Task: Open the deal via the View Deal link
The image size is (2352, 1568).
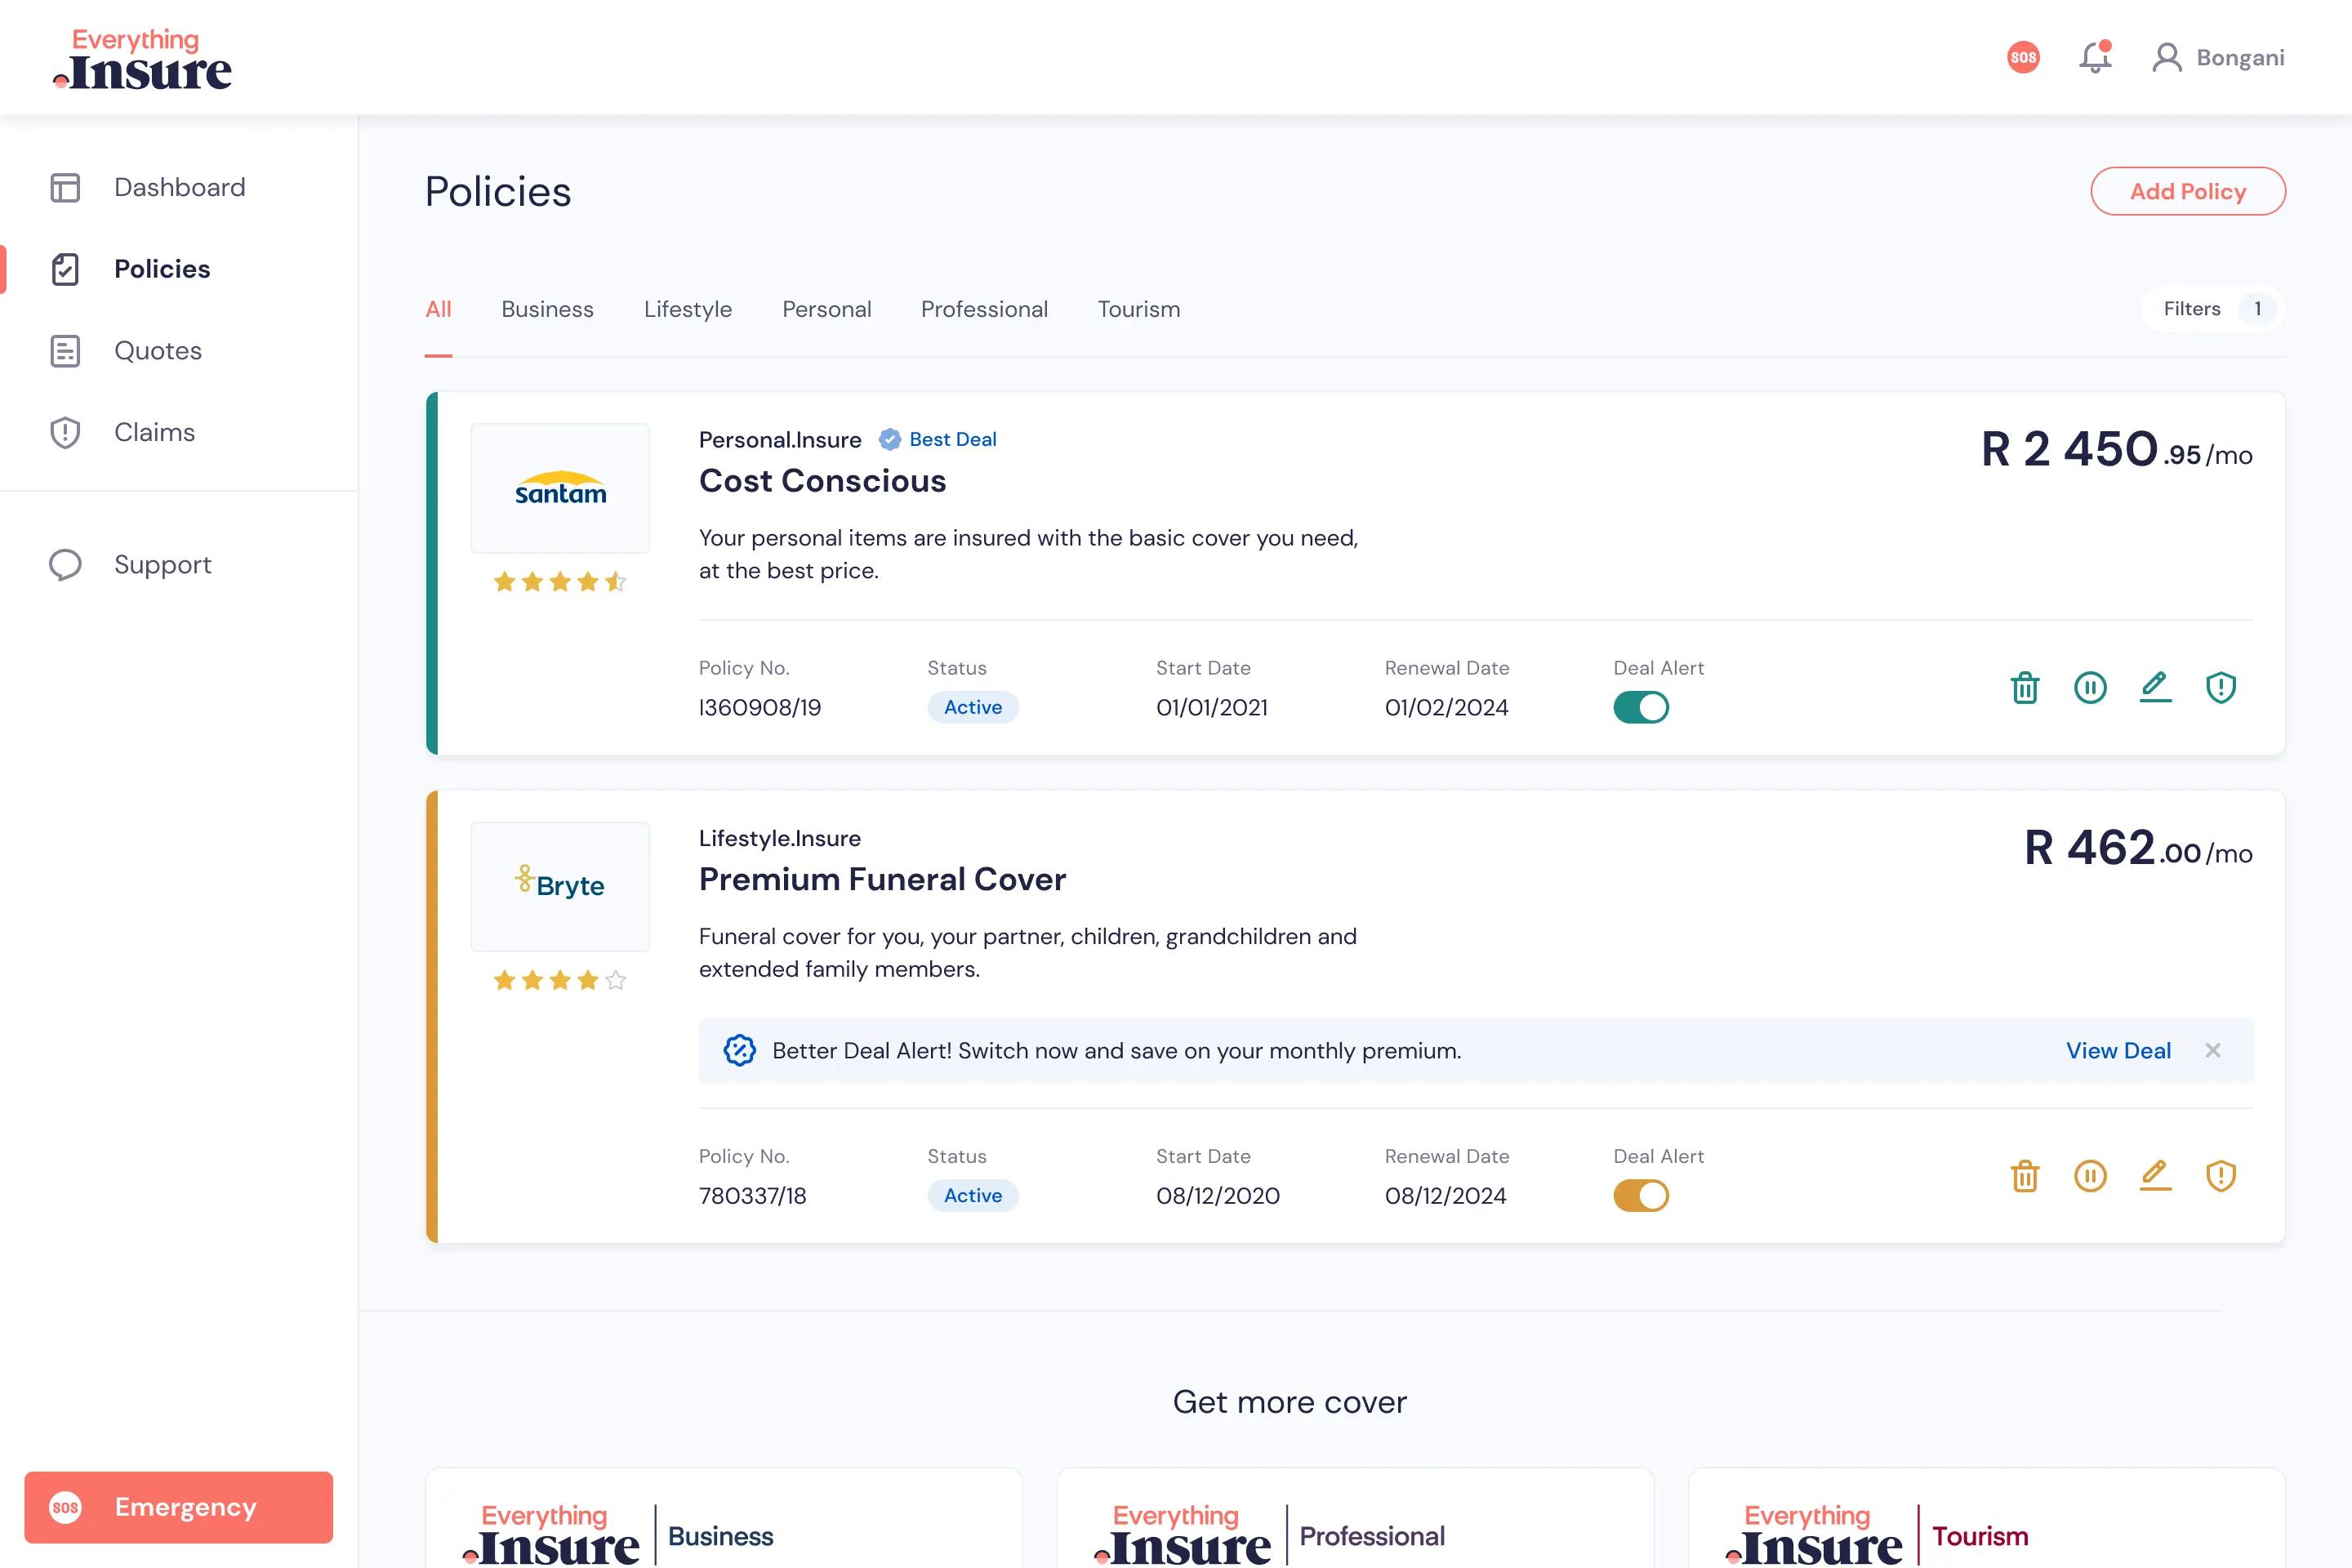Action: pos(2118,1050)
